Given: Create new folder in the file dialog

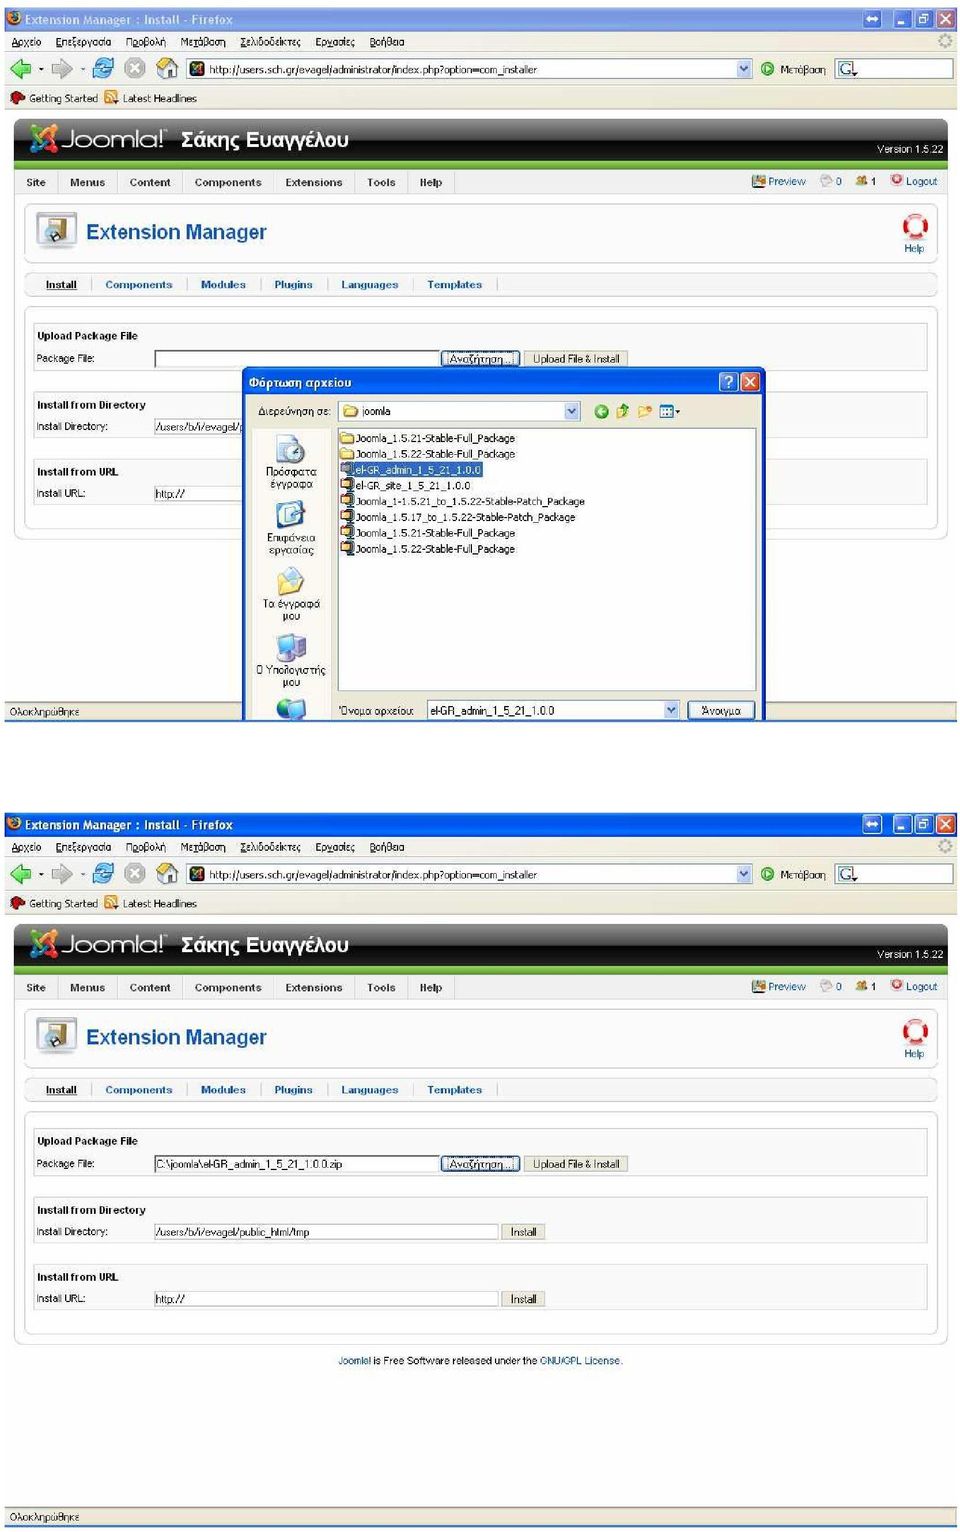Looking at the screenshot, I should tap(645, 411).
